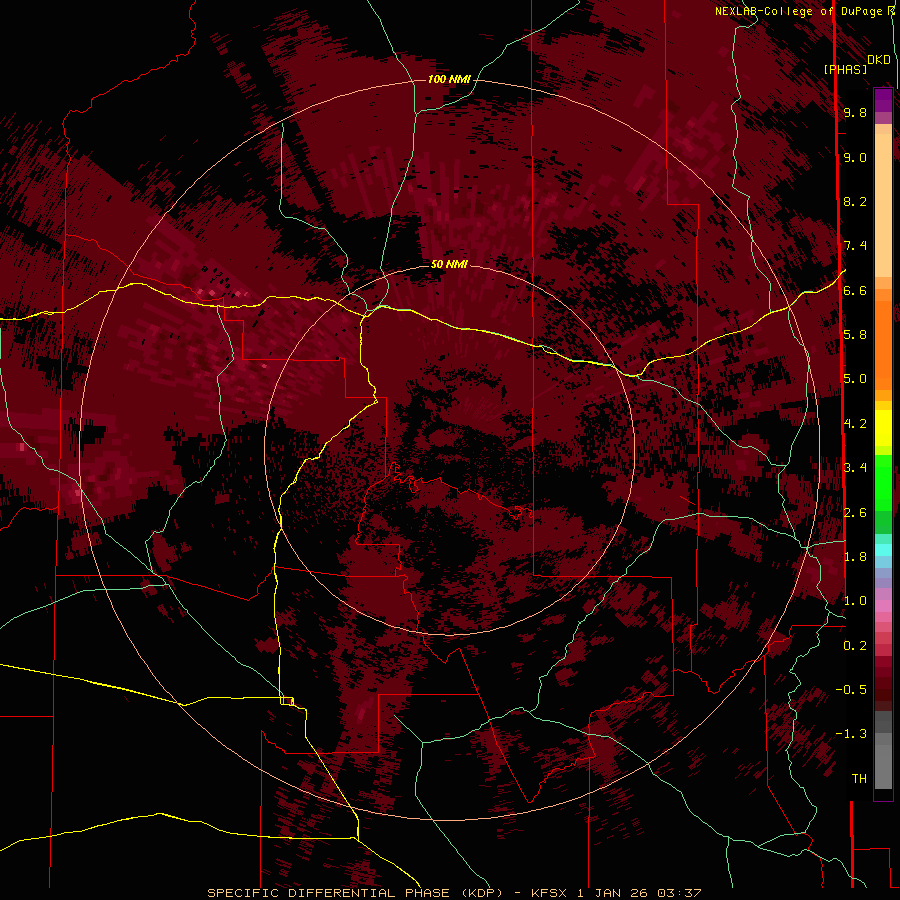Click the 100 NMI range ring label
Screen dimensions: 900x900
449,79
